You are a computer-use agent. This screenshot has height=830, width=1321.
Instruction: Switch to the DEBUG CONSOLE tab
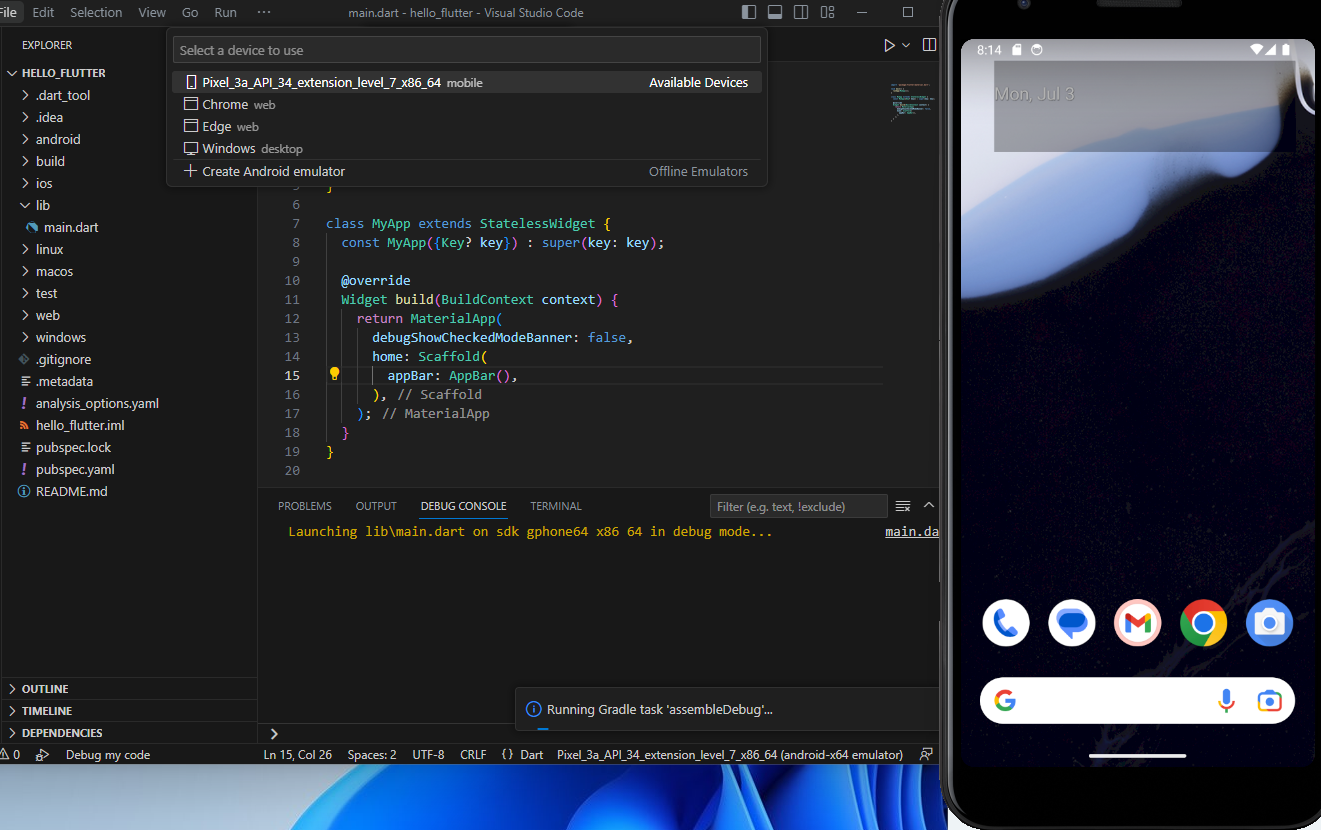pos(464,506)
